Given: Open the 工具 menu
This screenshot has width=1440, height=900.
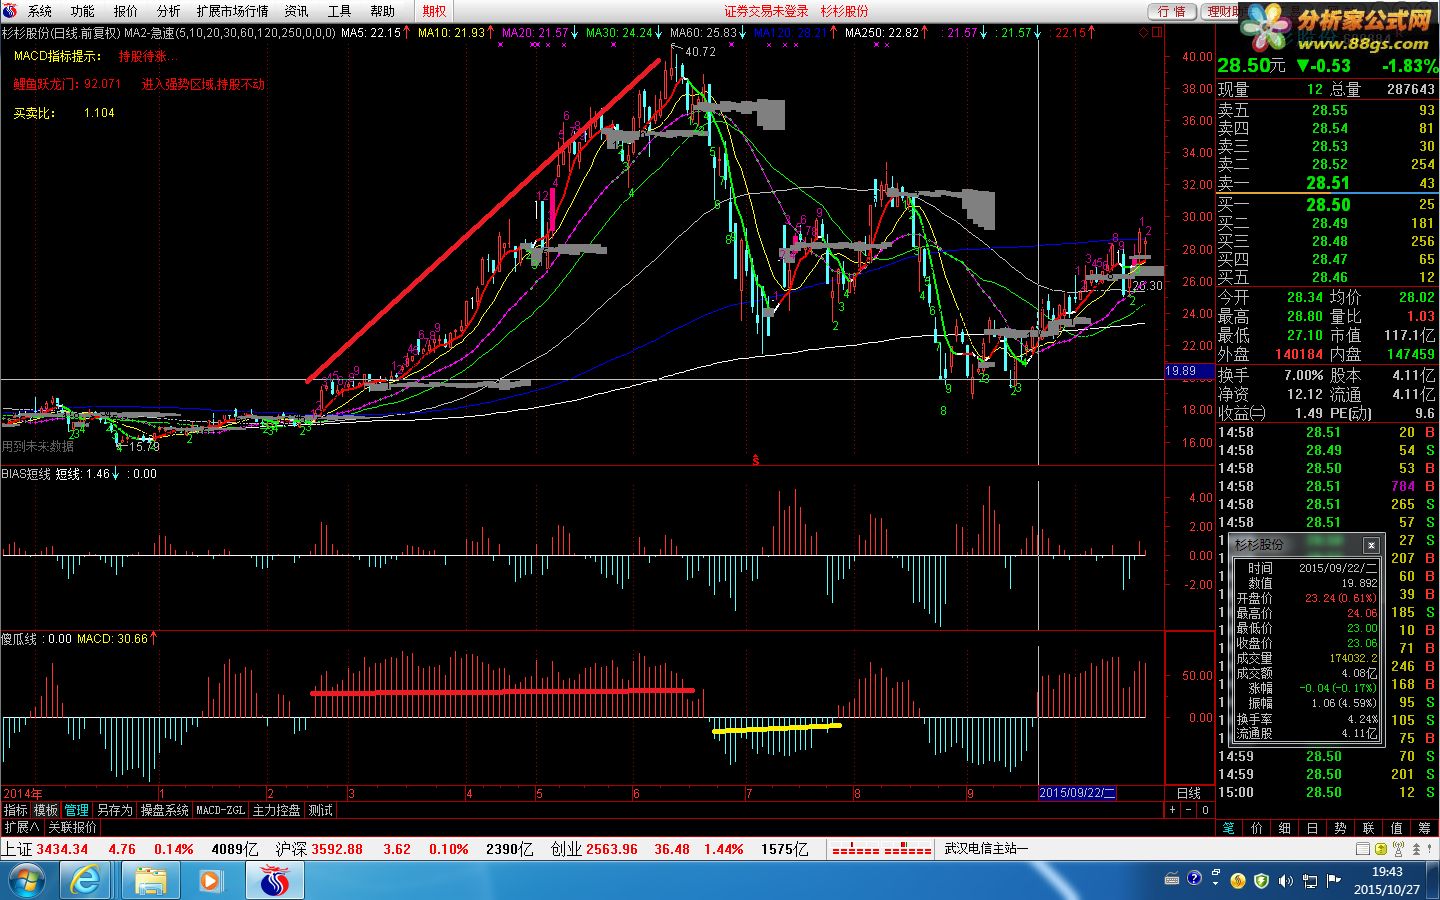Looking at the screenshot, I should pyautogui.click(x=340, y=11).
